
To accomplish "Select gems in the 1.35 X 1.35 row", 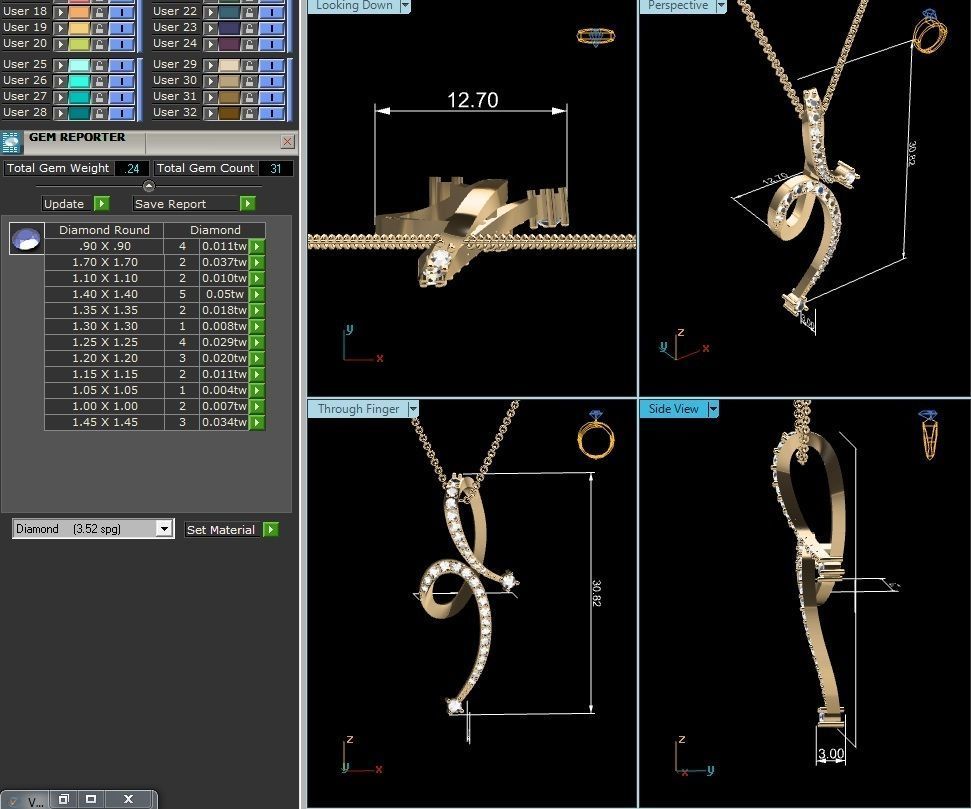I will (257, 310).
